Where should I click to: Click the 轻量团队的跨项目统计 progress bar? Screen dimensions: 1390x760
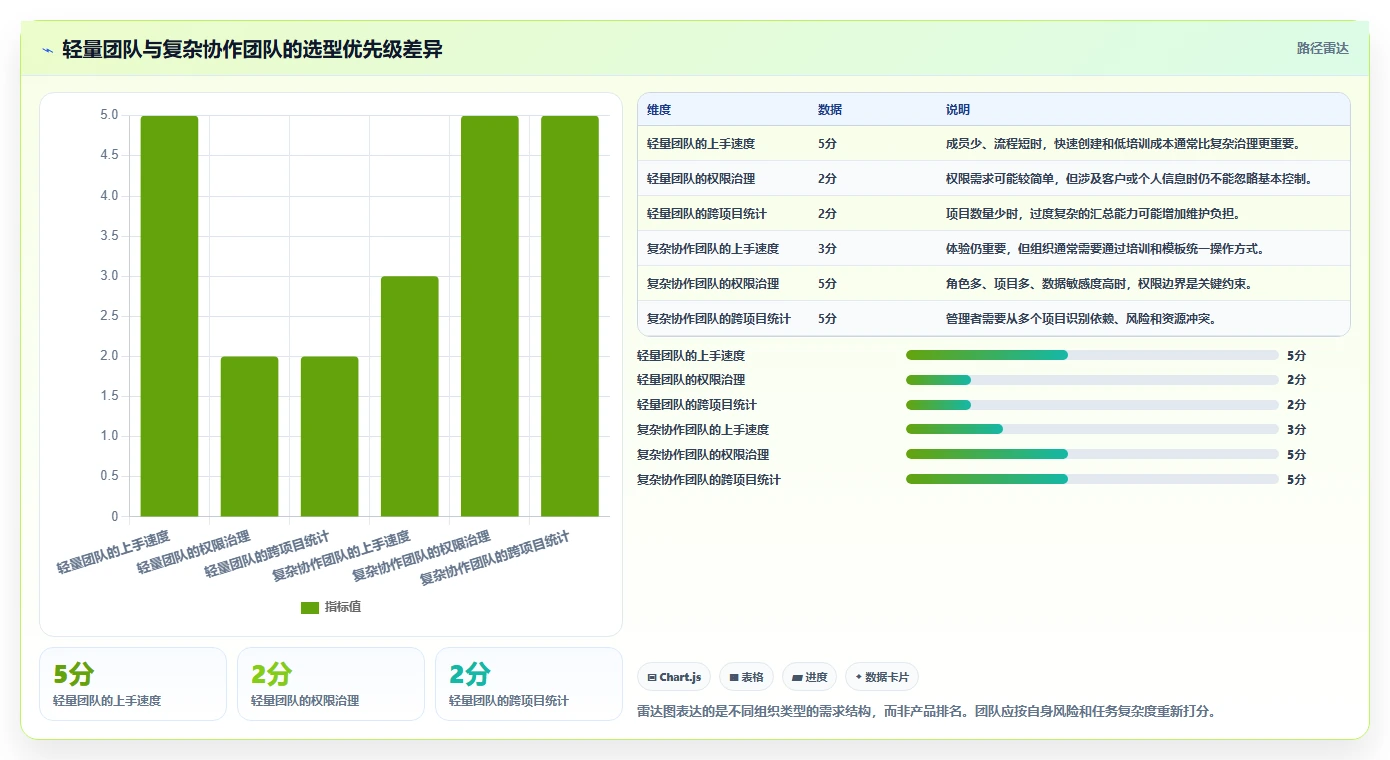tap(1092, 405)
